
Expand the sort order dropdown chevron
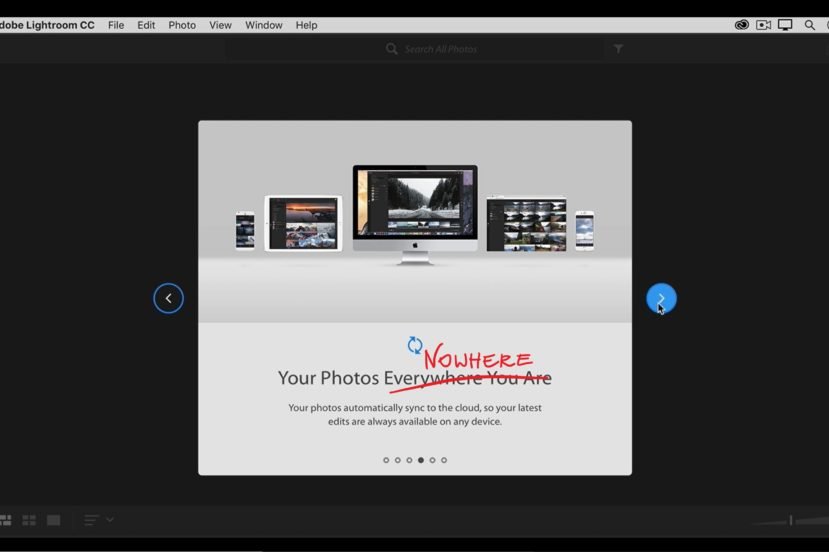(109, 520)
